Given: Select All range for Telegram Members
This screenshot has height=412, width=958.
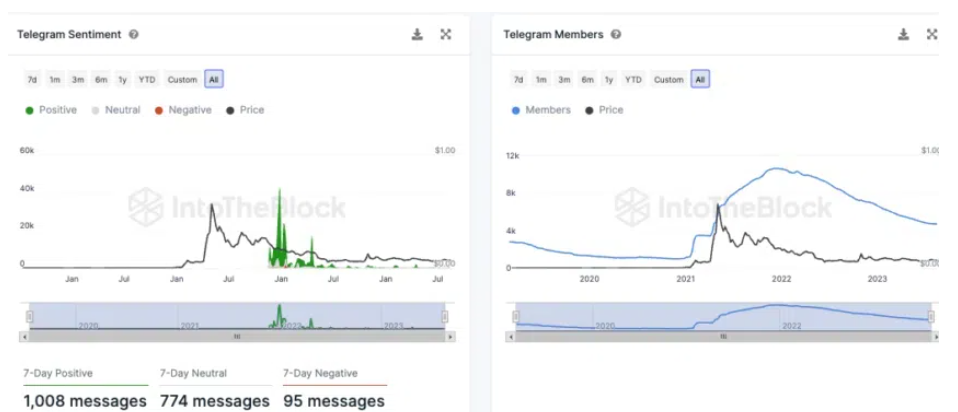Looking at the screenshot, I should pyautogui.click(x=700, y=80).
